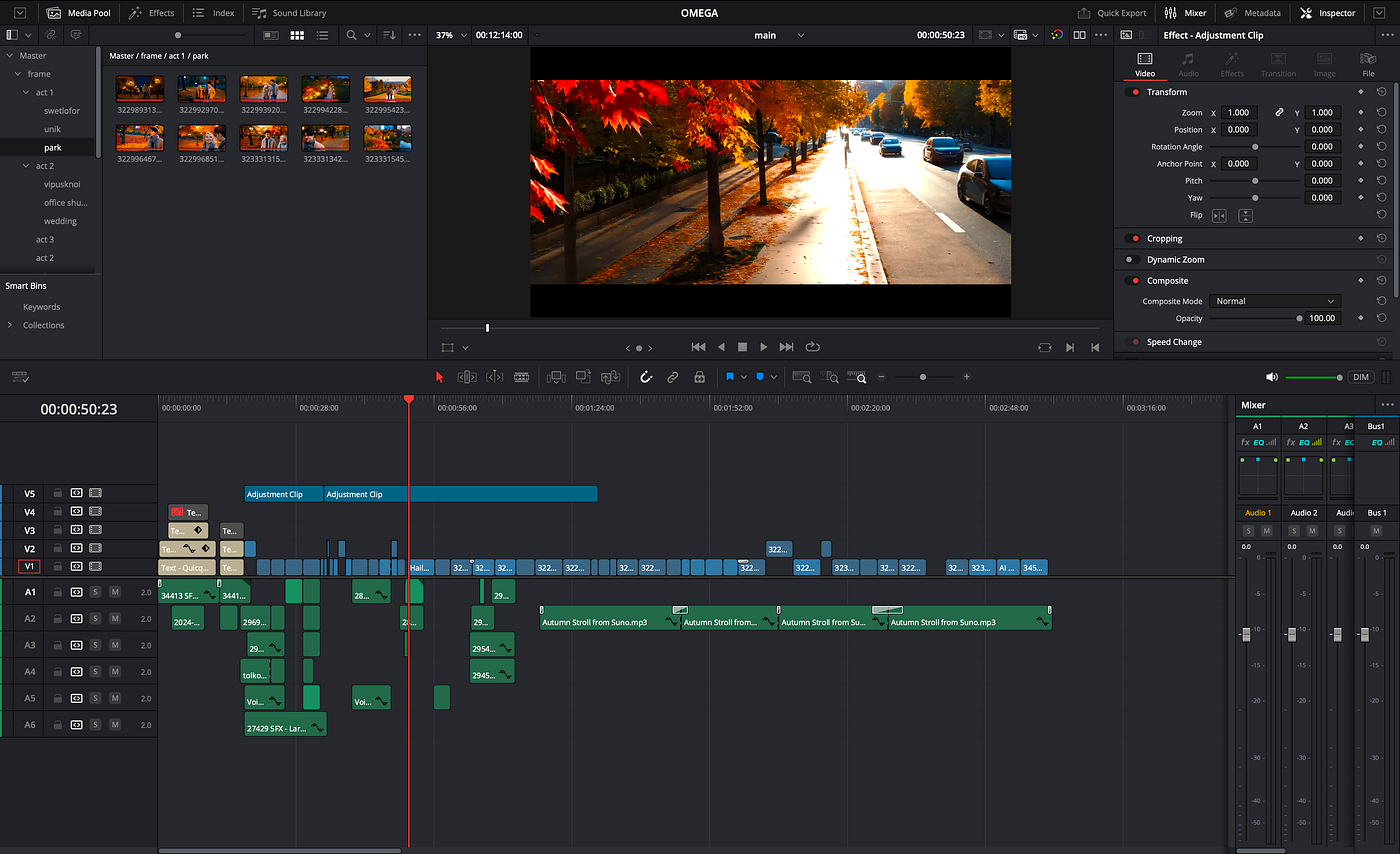Viewport: 1400px width, 854px height.
Task: Open Timeline View Options icon
Action: coord(20,377)
